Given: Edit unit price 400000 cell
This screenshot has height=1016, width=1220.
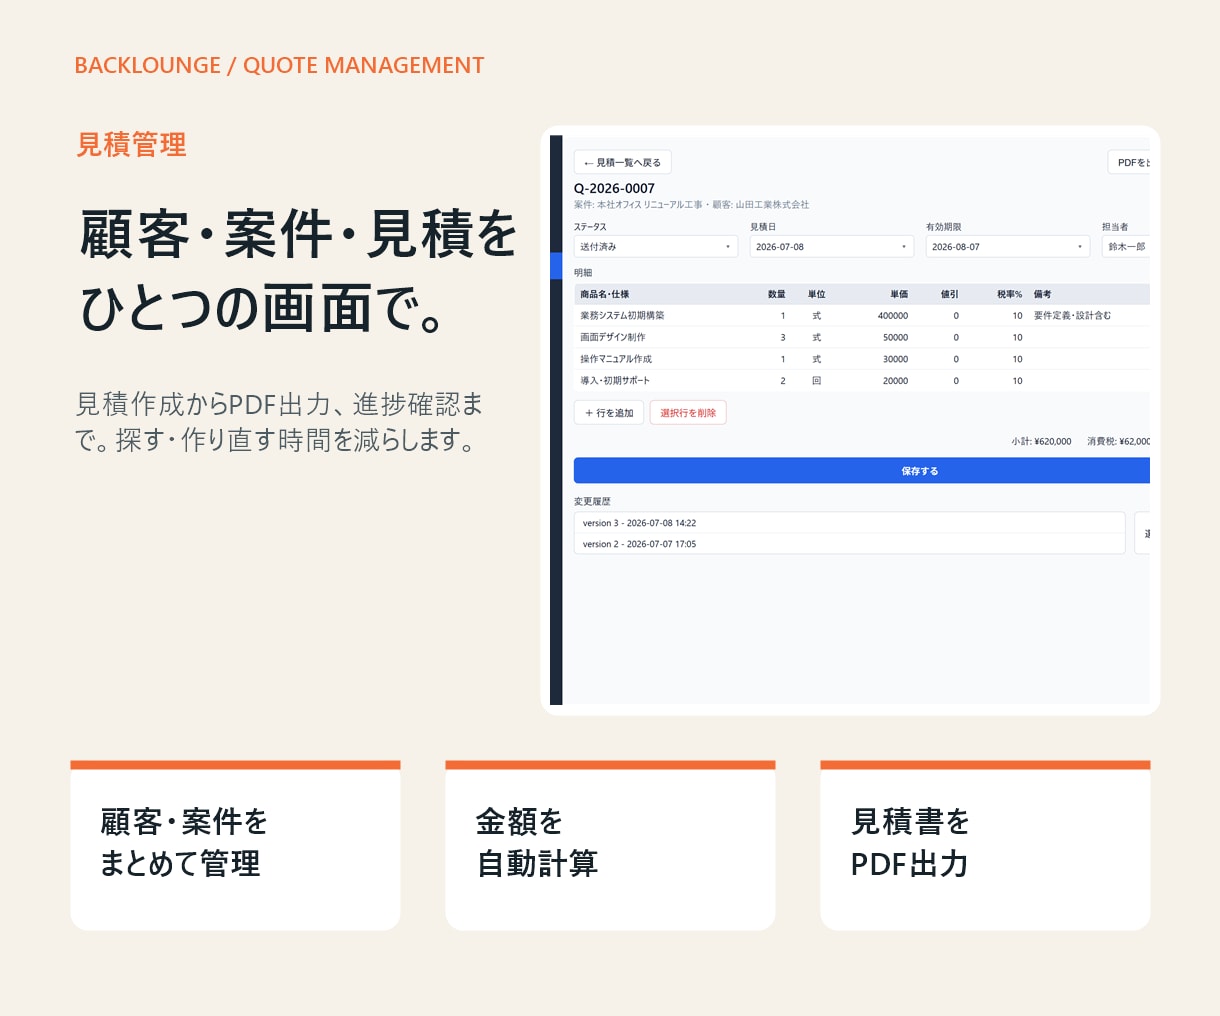Looking at the screenshot, I should tap(893, 316).
